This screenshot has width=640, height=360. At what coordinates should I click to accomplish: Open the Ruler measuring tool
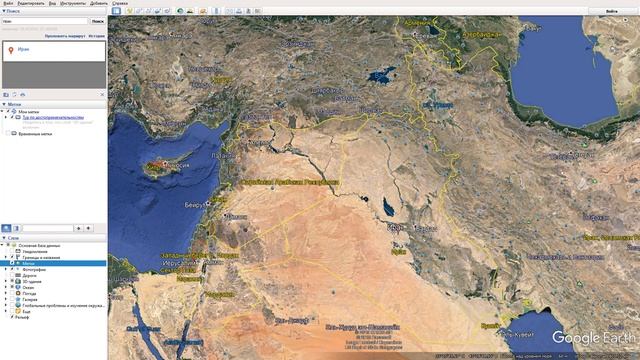pos(216,11)
